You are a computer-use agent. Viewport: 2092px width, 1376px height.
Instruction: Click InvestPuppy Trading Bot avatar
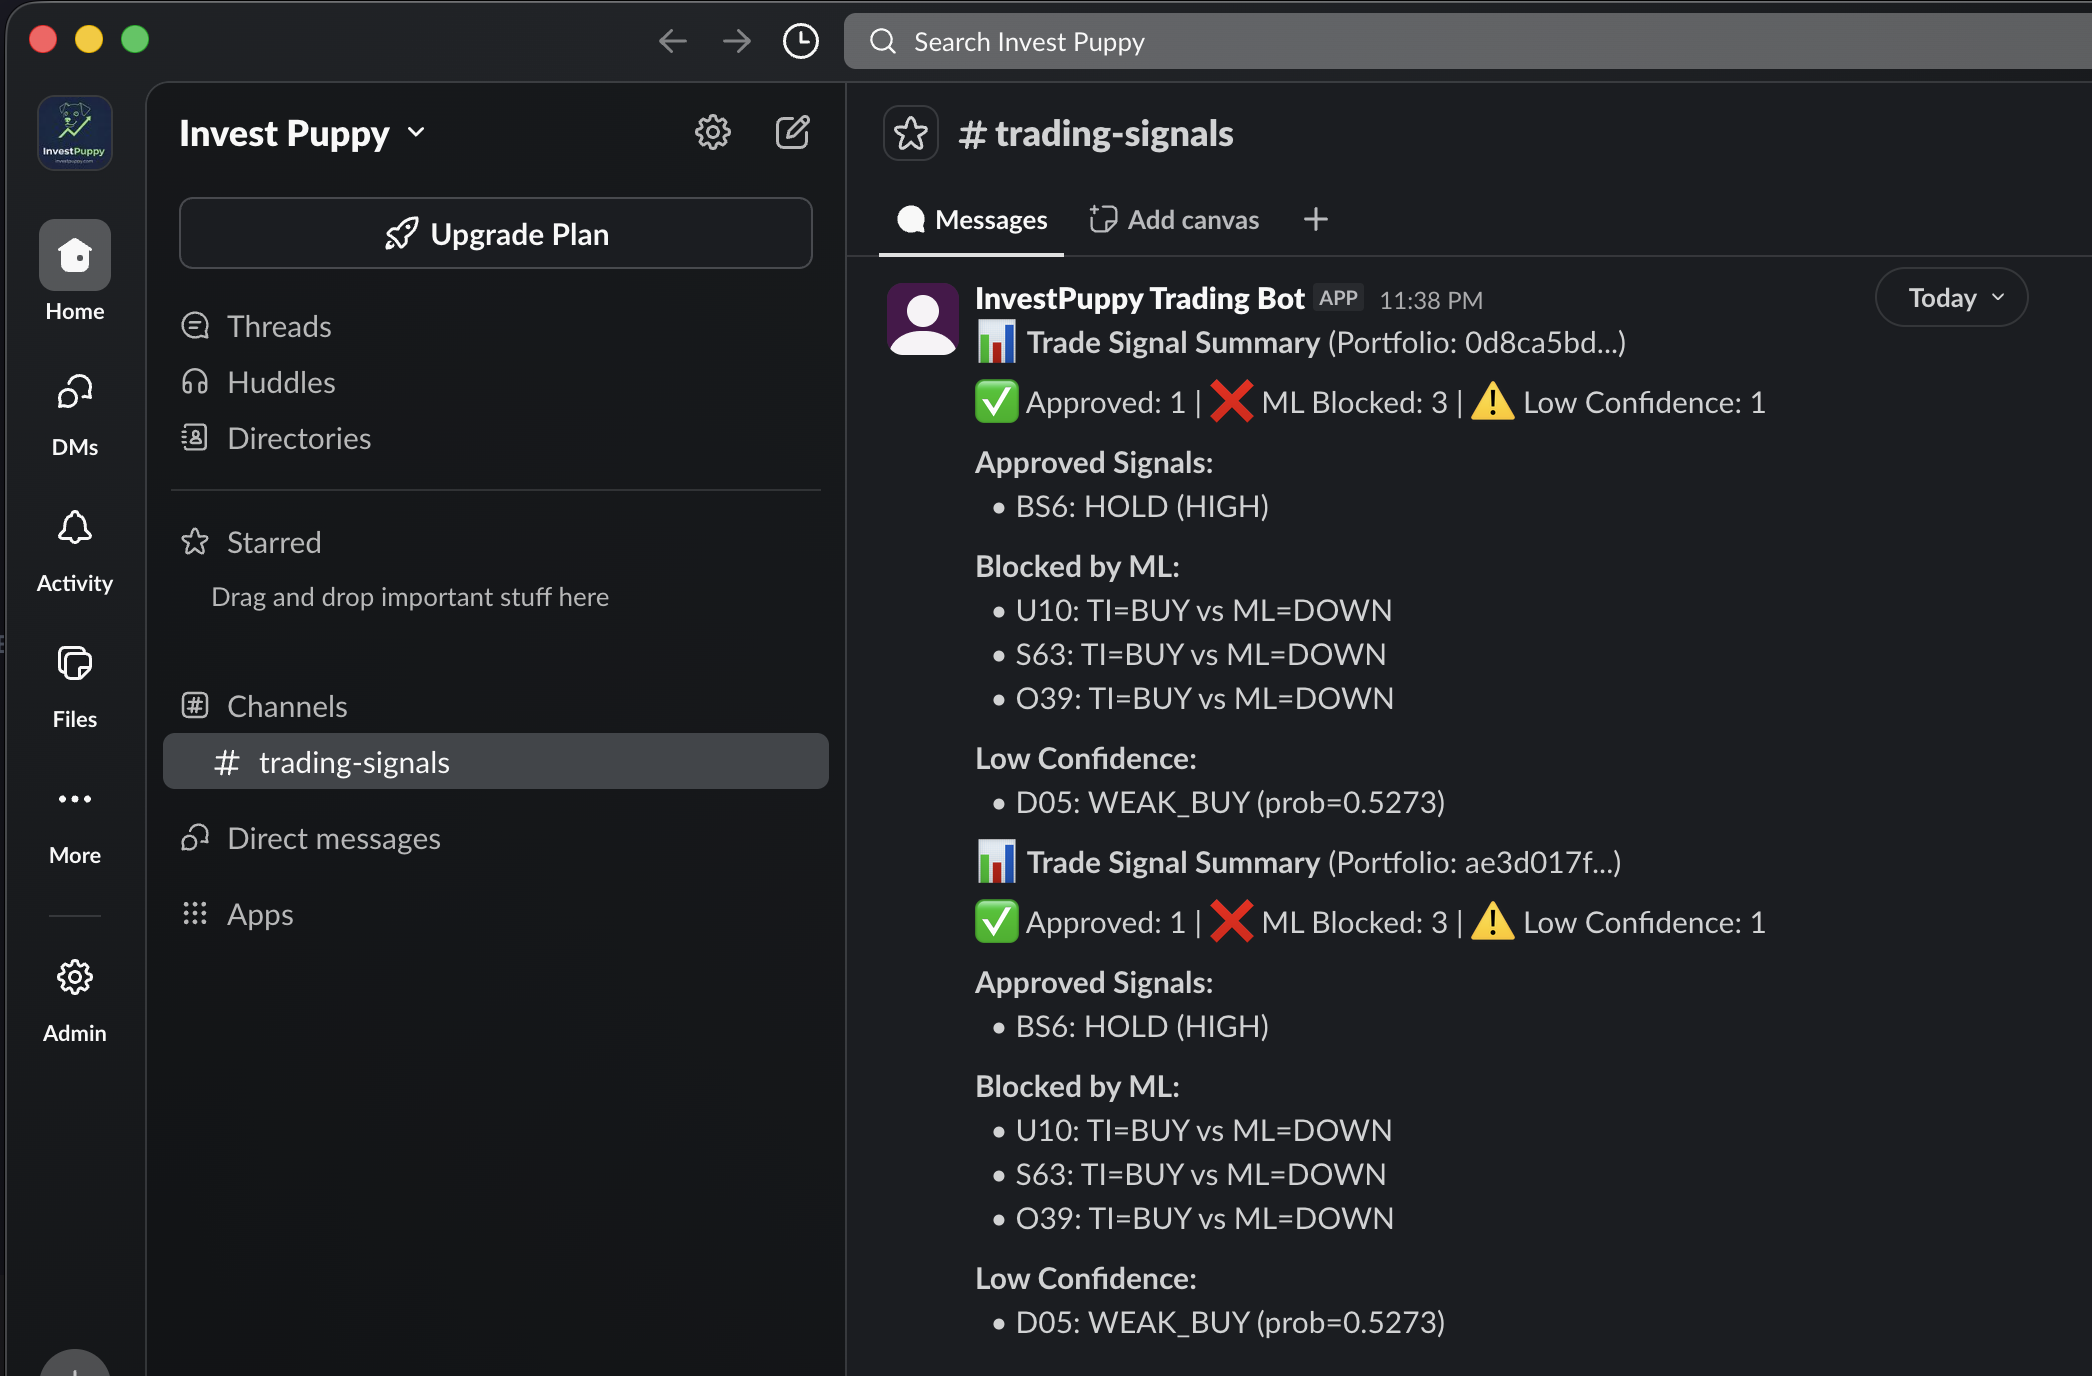click(923, 319)
